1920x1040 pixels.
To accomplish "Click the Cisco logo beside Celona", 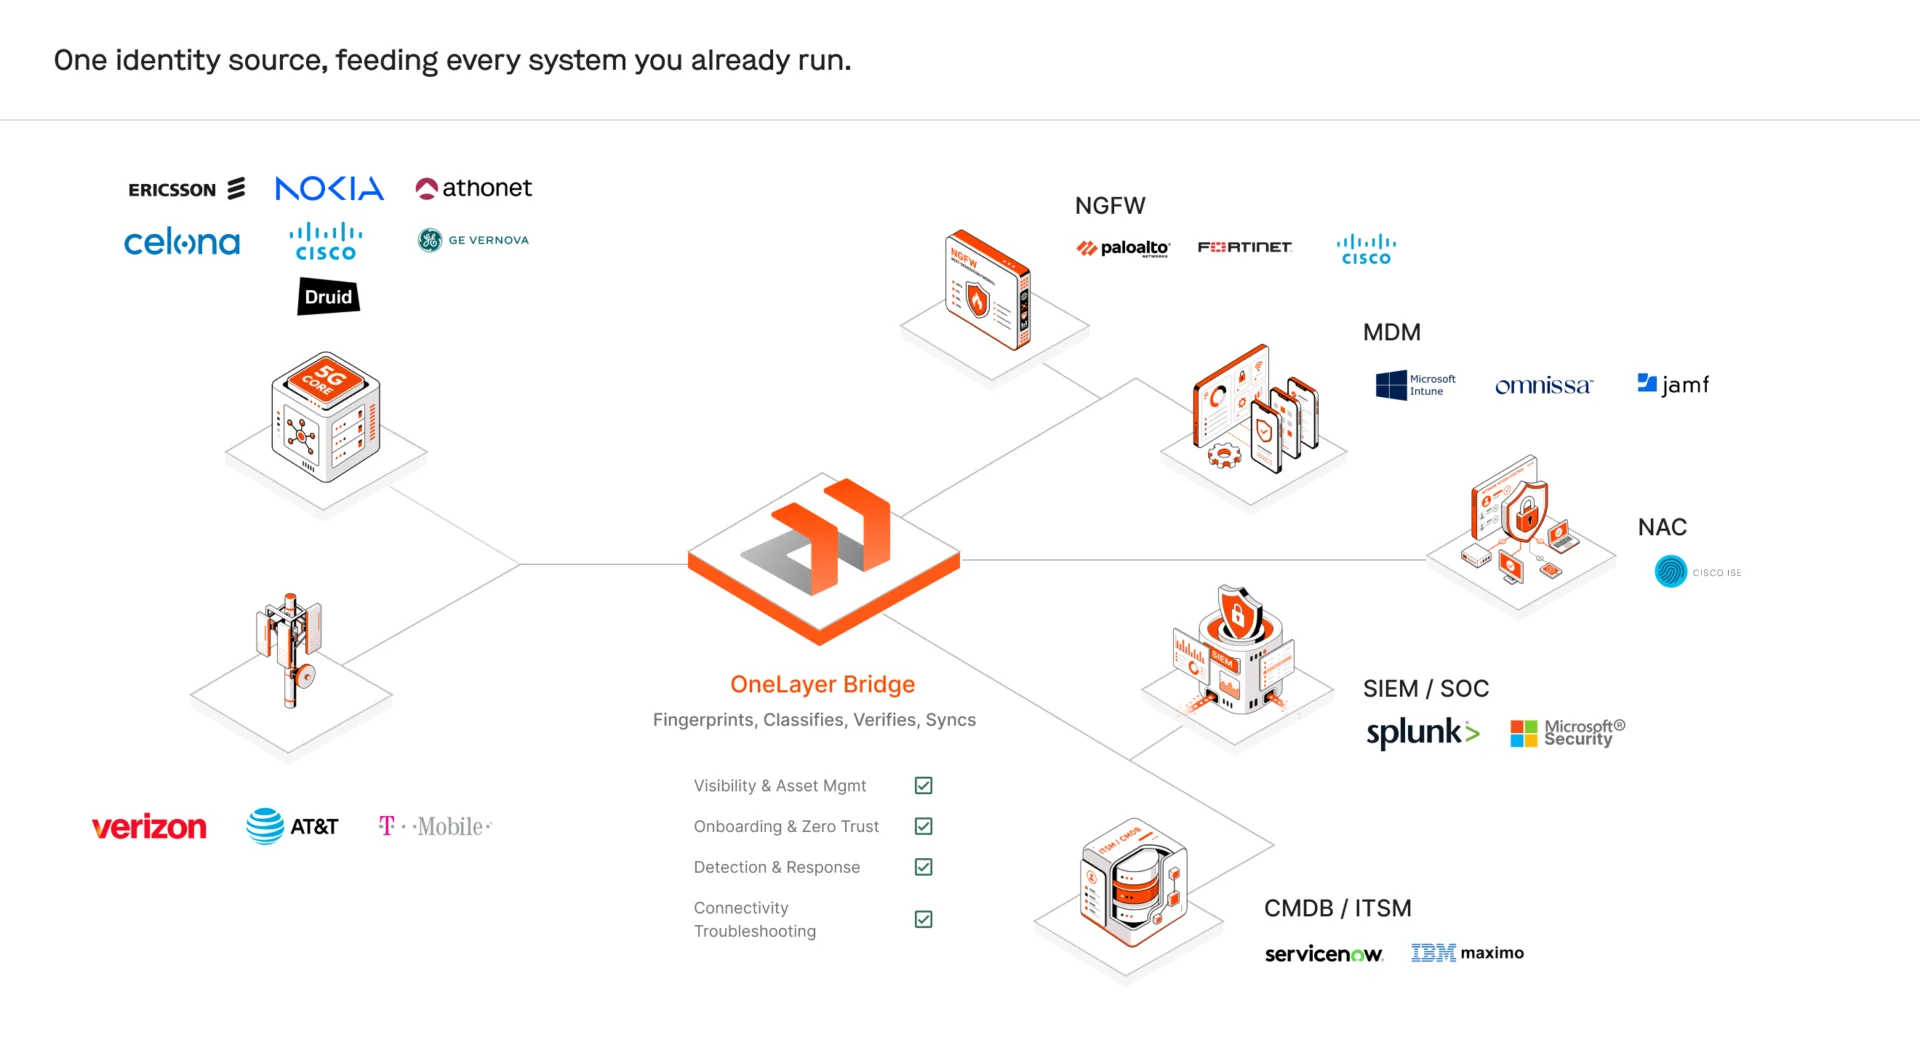I will (x=326, y=242).
